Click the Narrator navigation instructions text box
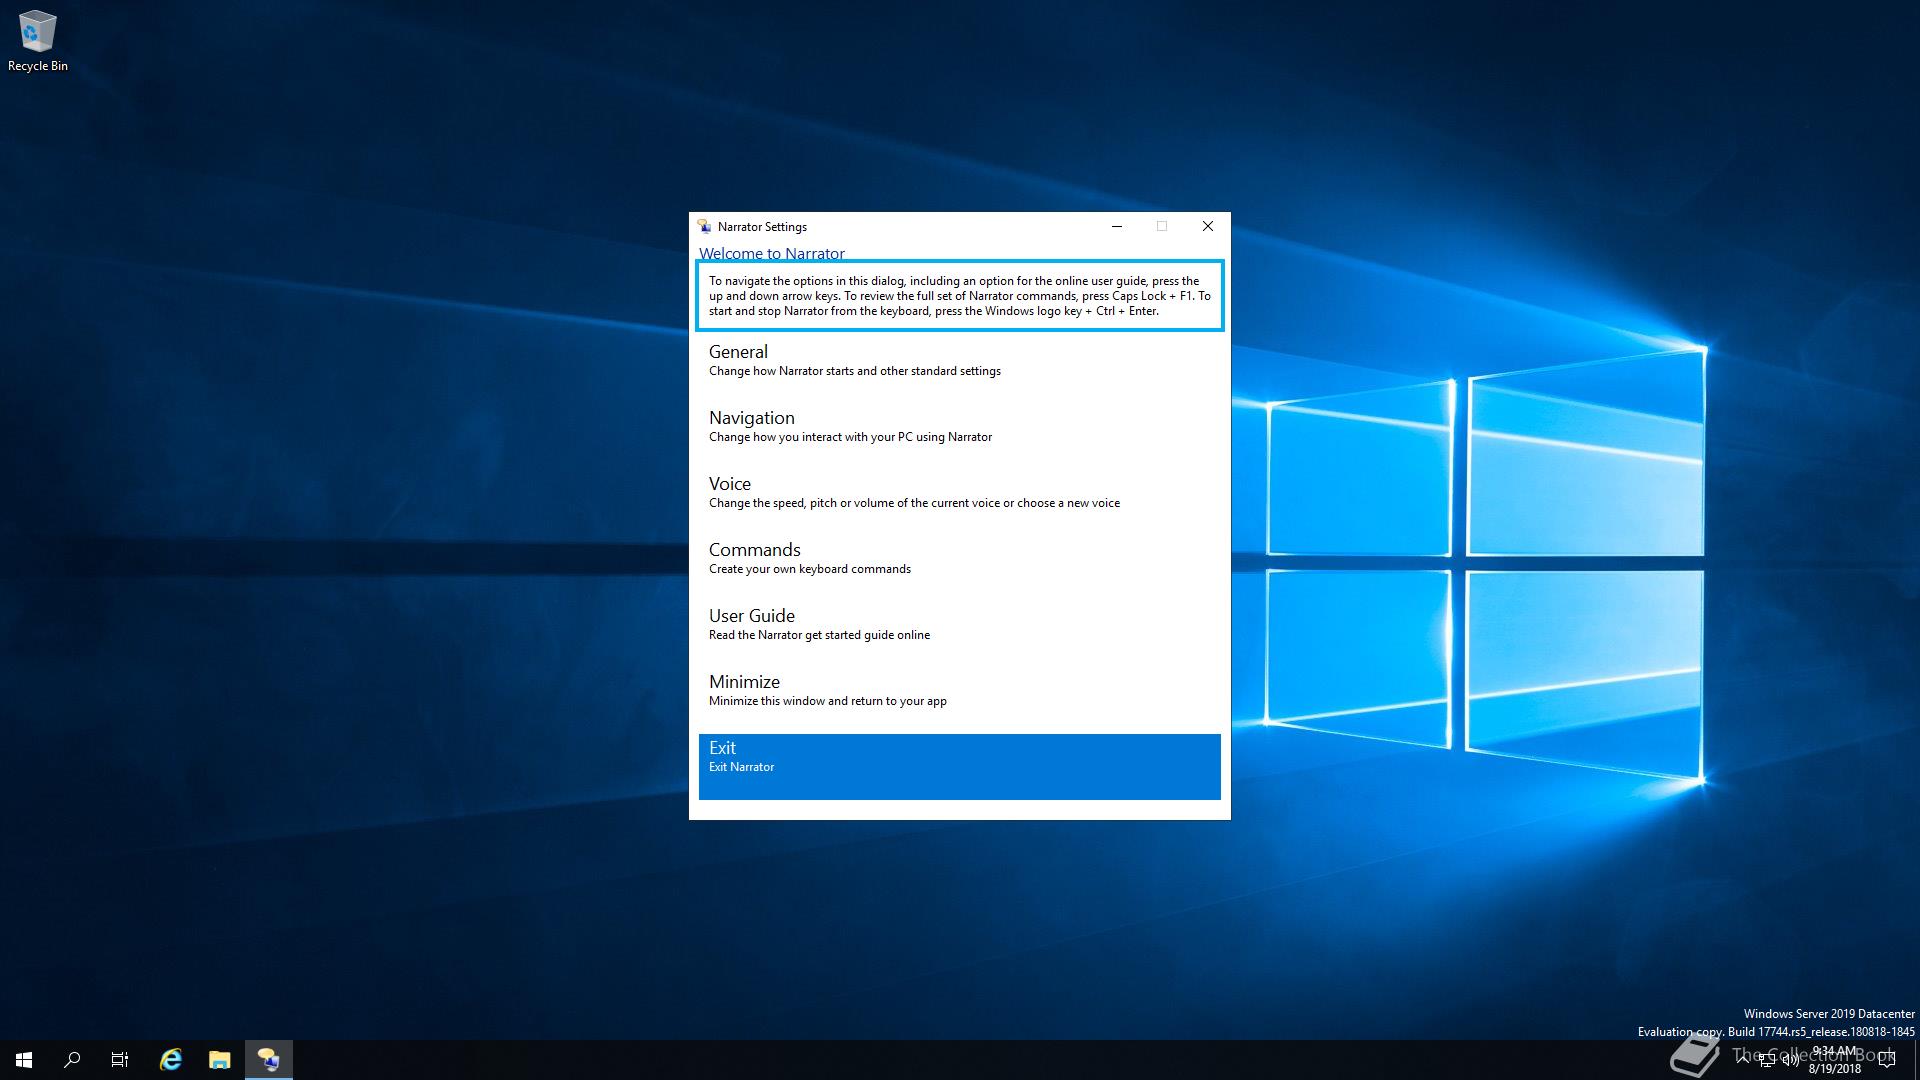The image size is (1920, 1080). click(959, 296)
